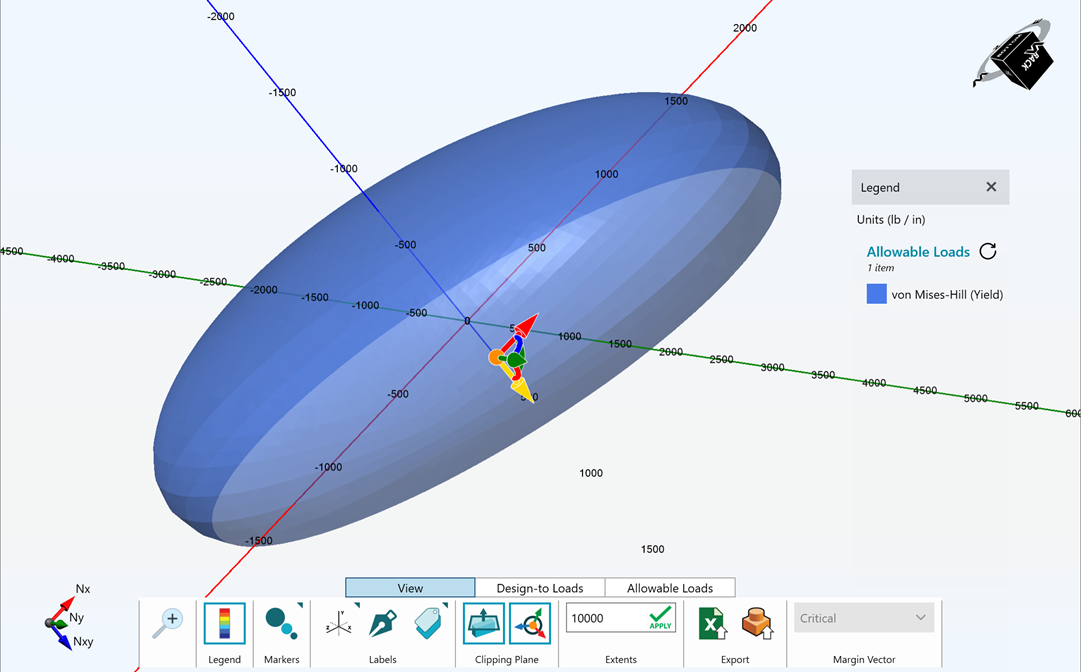The width and height of the screenshot is (1081, 672).
Task: Click the '1 item' legend count
Action: pos(880,267)
